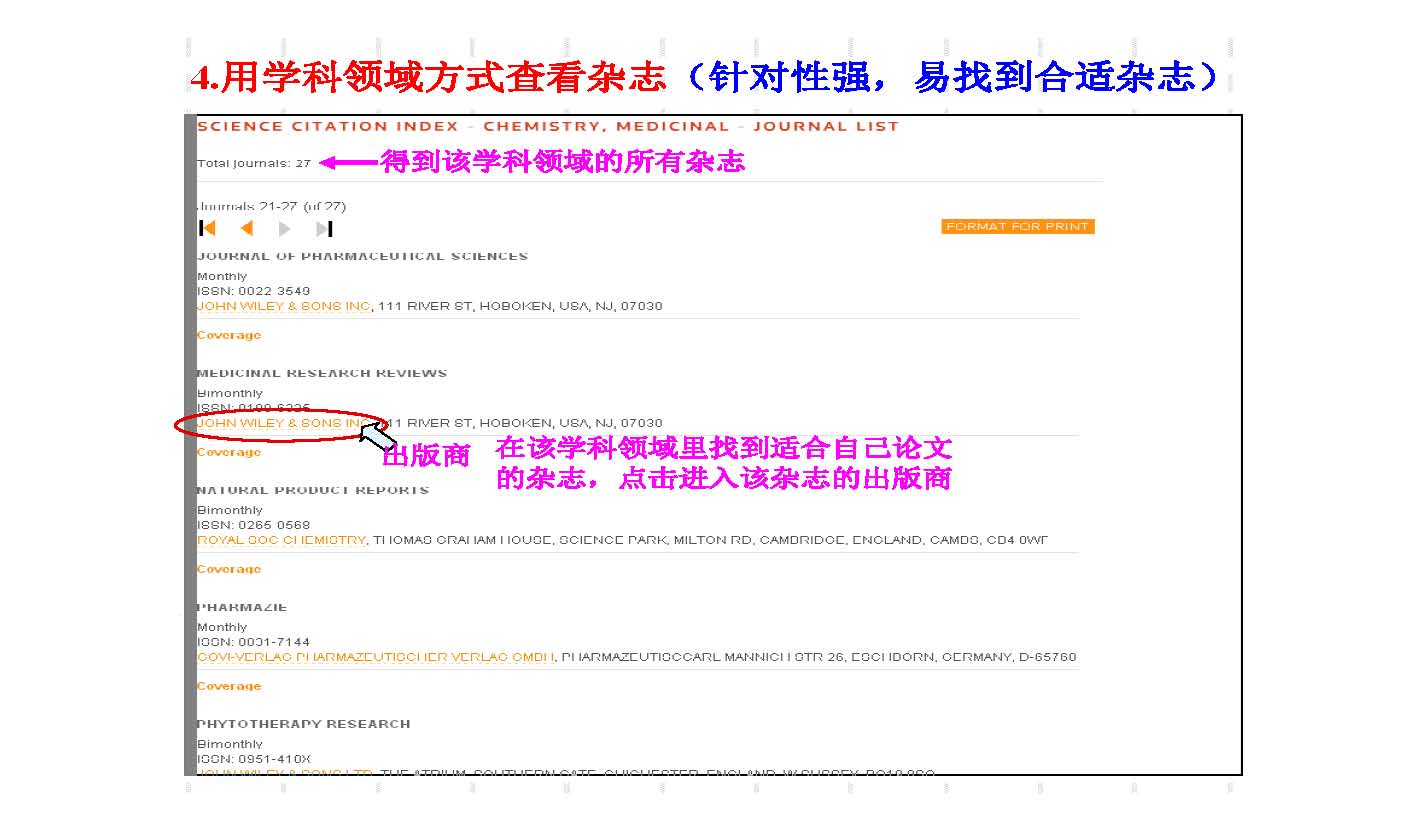Open John Wiley link under Journal of Pharmaceutical Sciences
1427x835 pixels.
click(x=283, y=306)
